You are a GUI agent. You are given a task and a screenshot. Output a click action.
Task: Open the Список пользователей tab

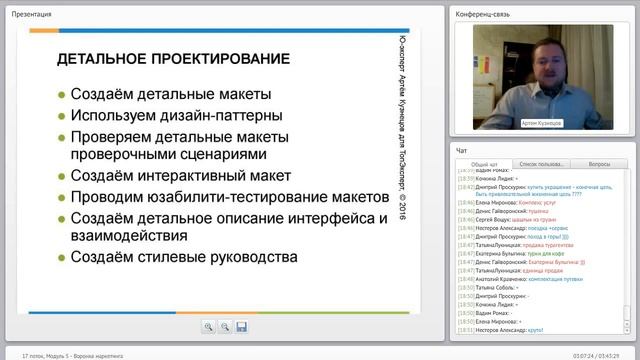(541, 164)
